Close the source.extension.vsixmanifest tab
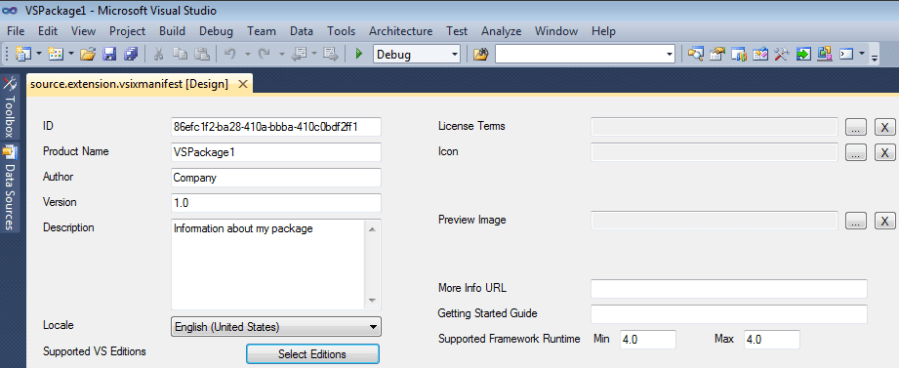This screenshot has height=368, width=899. tap(243, 84)
